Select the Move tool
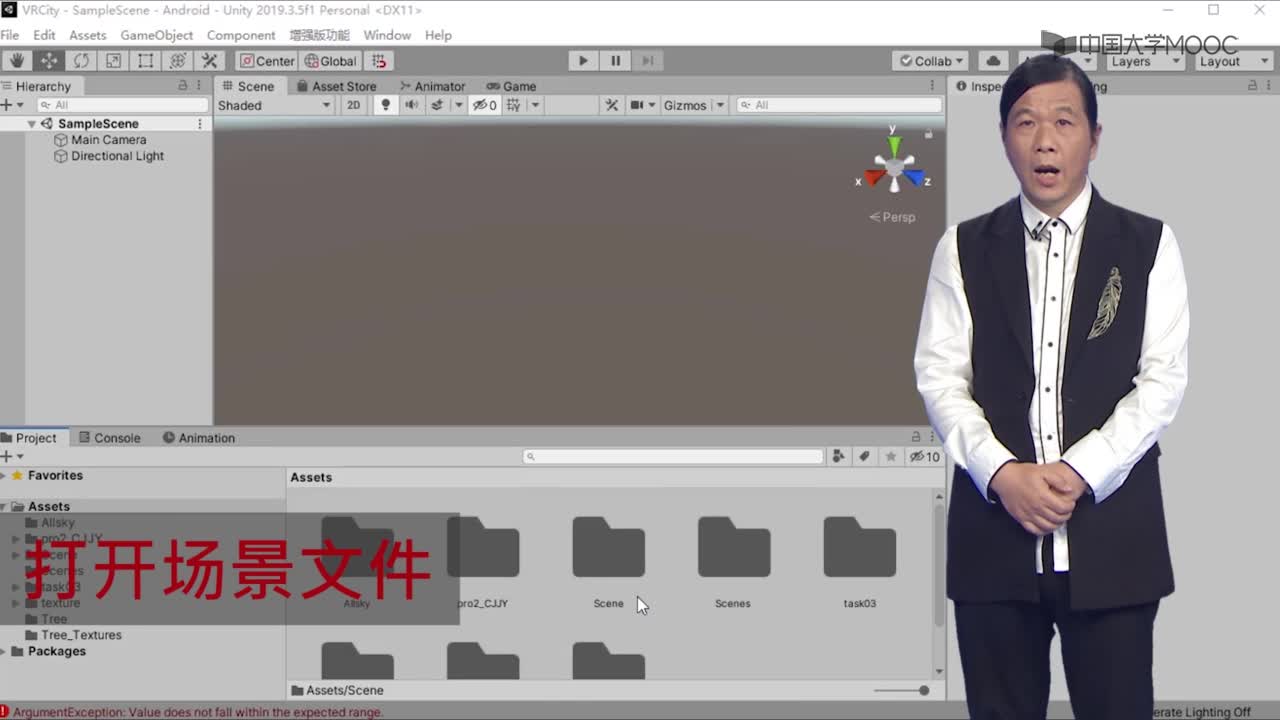This screenshot has height=720, width=1280. 49,61
